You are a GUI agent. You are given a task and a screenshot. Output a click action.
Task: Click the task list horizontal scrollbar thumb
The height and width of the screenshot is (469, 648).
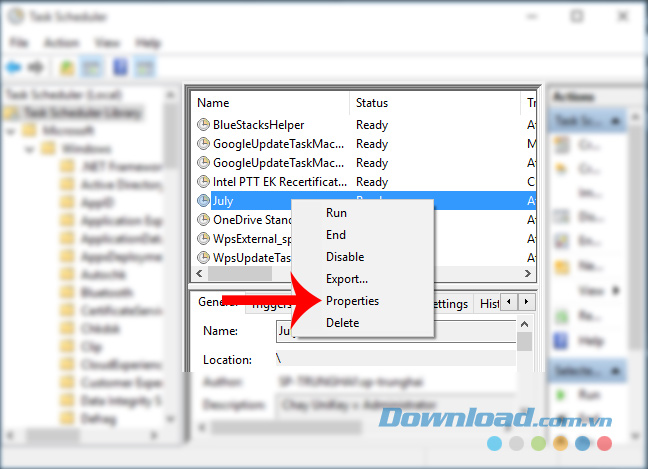[x=240, y=273]
